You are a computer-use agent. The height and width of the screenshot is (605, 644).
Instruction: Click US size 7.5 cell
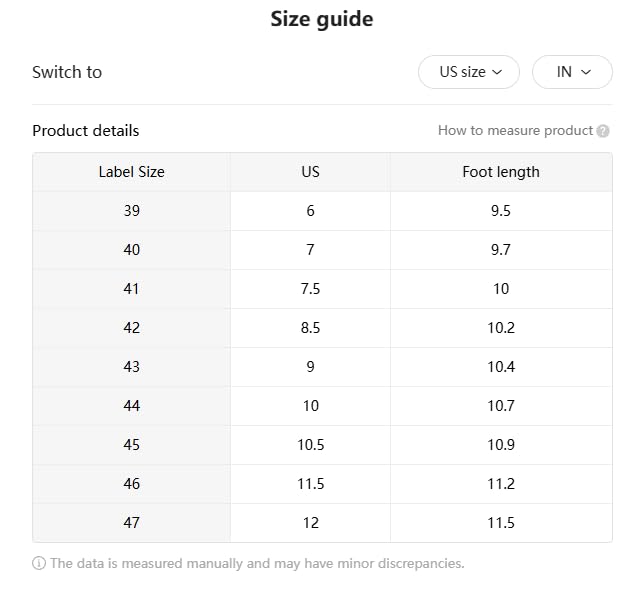click(310, 289)
